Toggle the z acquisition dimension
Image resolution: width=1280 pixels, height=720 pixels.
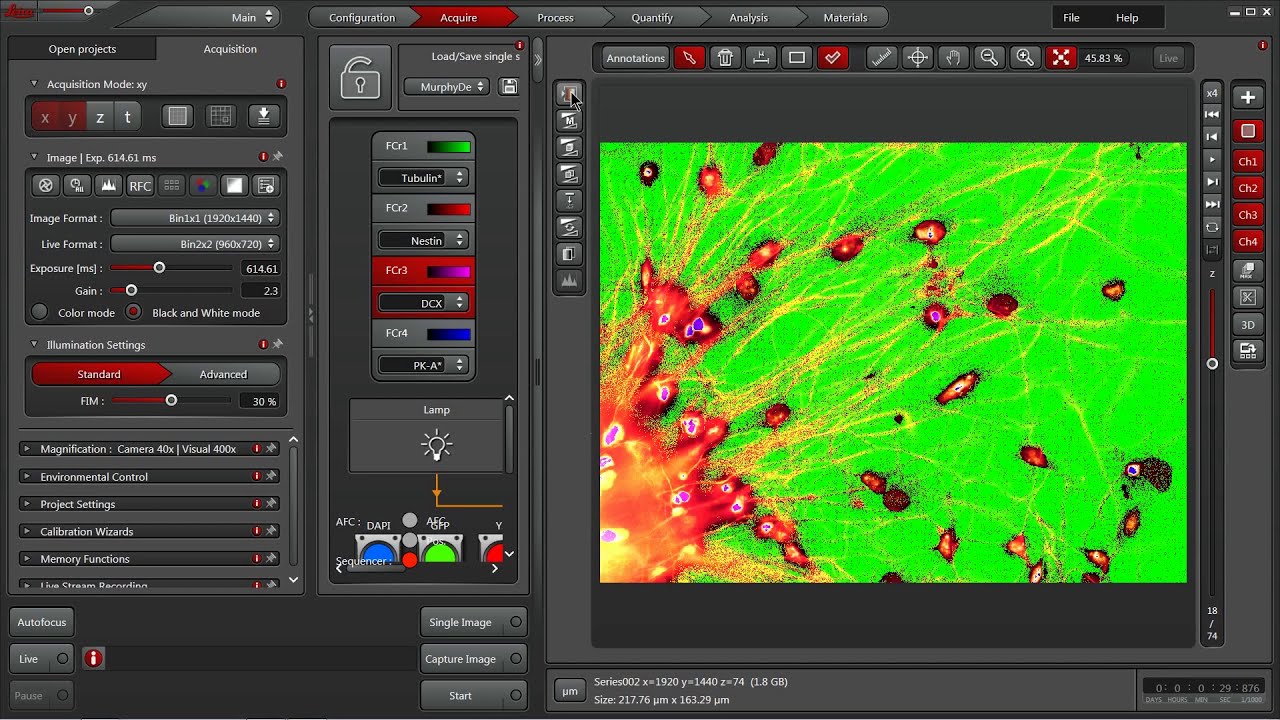click(100, 117)
